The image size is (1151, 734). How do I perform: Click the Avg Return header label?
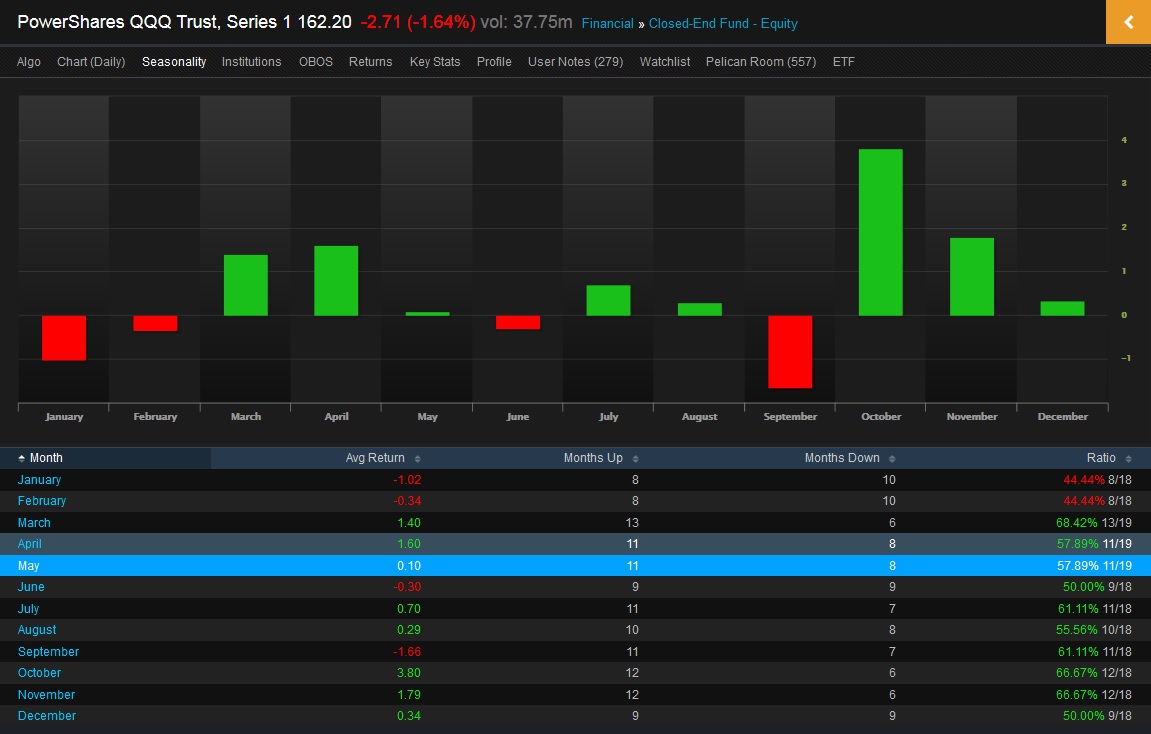375,458
